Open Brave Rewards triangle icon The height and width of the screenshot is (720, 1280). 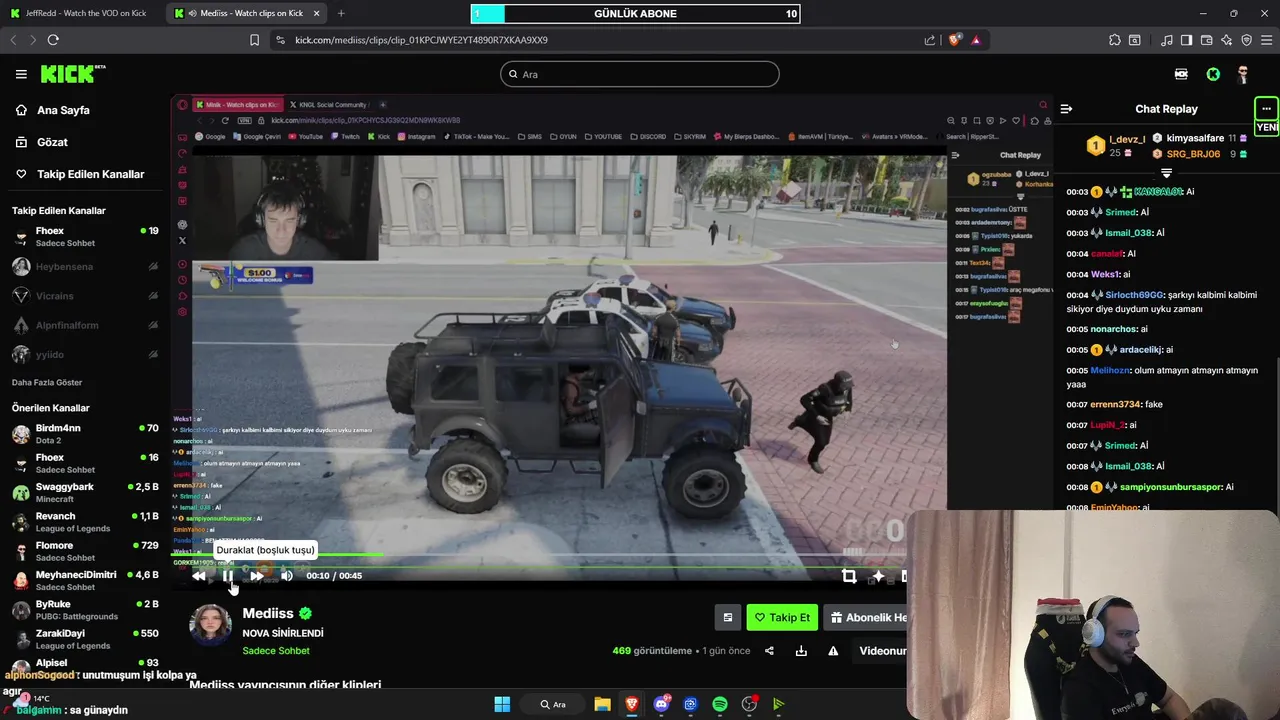tap(976, 40)
